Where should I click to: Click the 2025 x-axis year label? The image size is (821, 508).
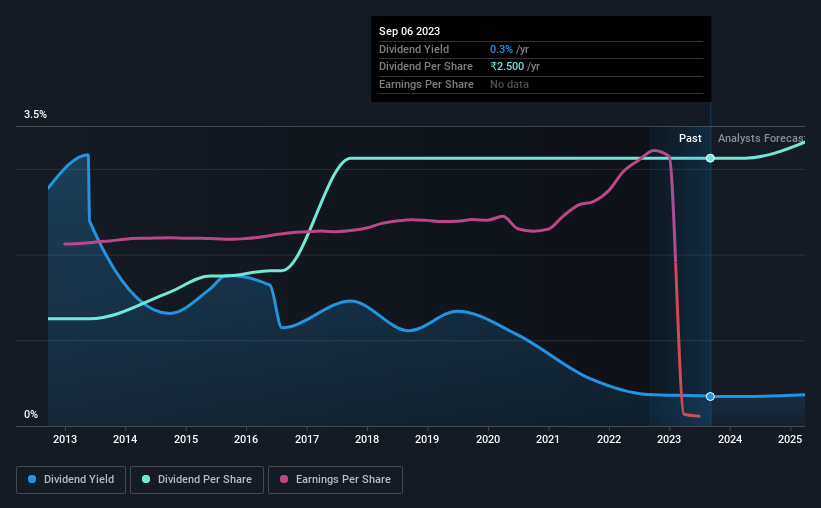pyautogui.click(x=790, y=439)
